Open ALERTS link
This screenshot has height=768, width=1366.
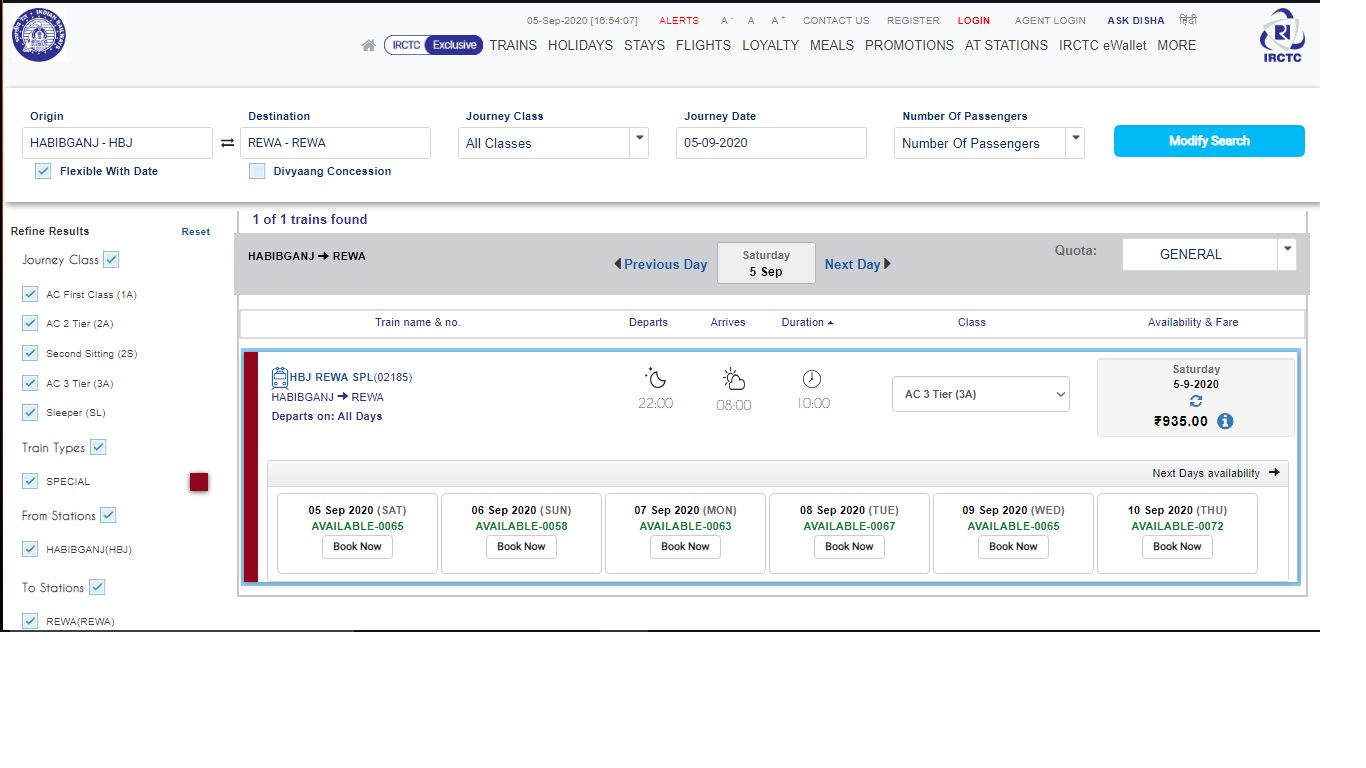(x=679, y=21)
